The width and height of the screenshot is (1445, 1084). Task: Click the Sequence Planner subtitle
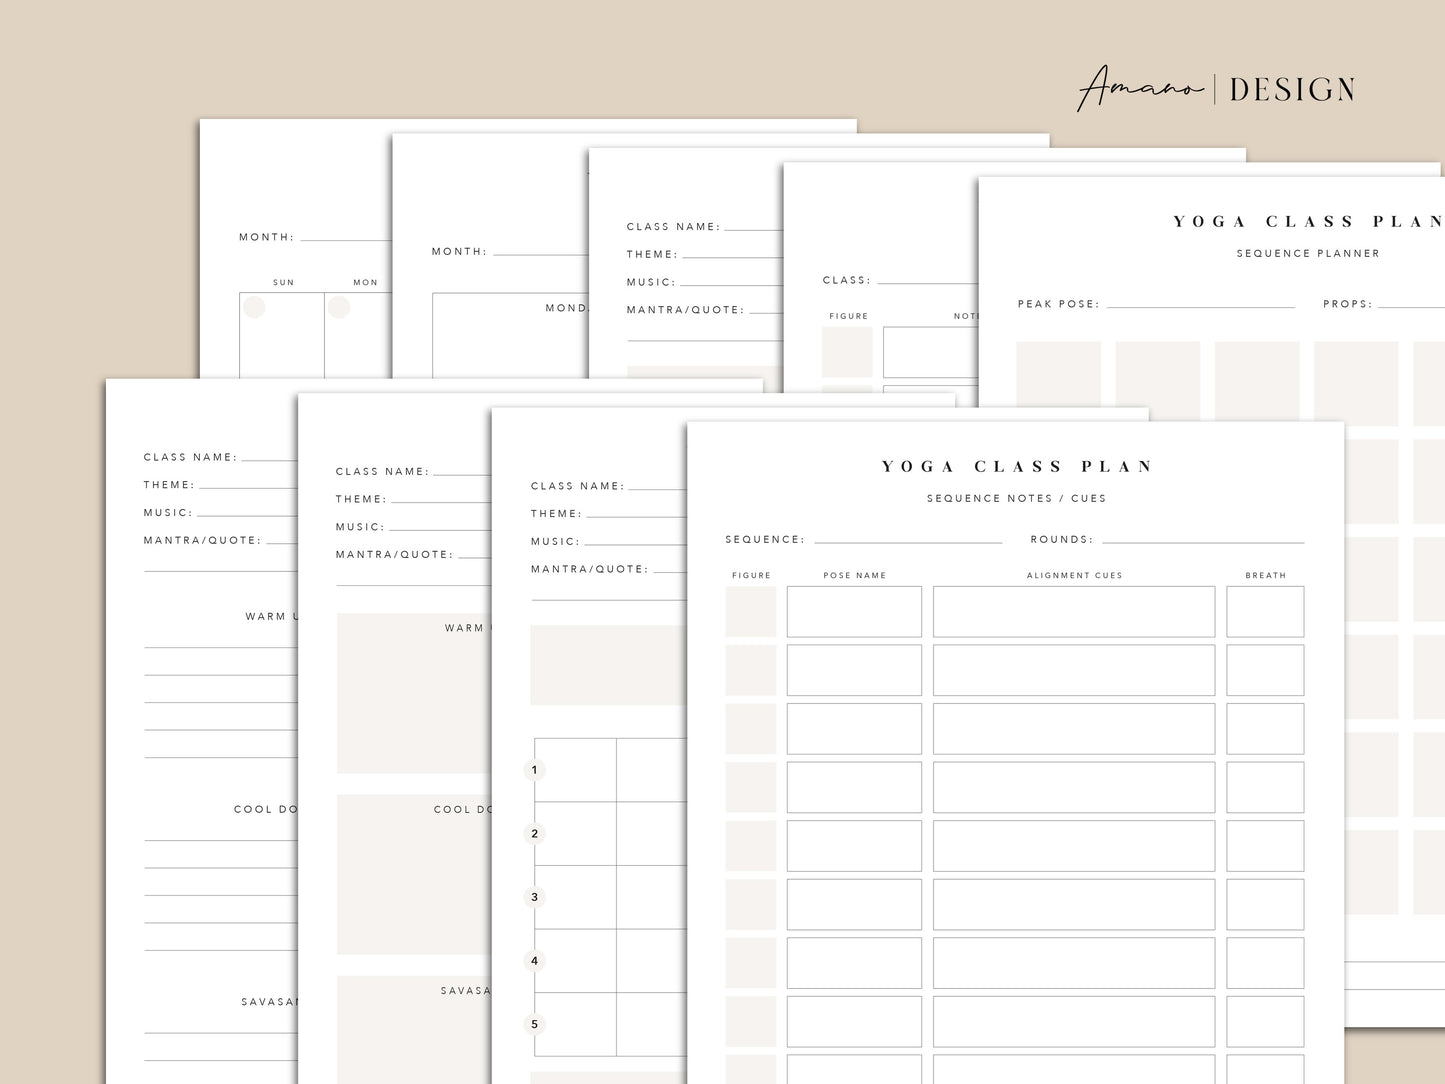pyautogui.click(x=1307, y=253)
